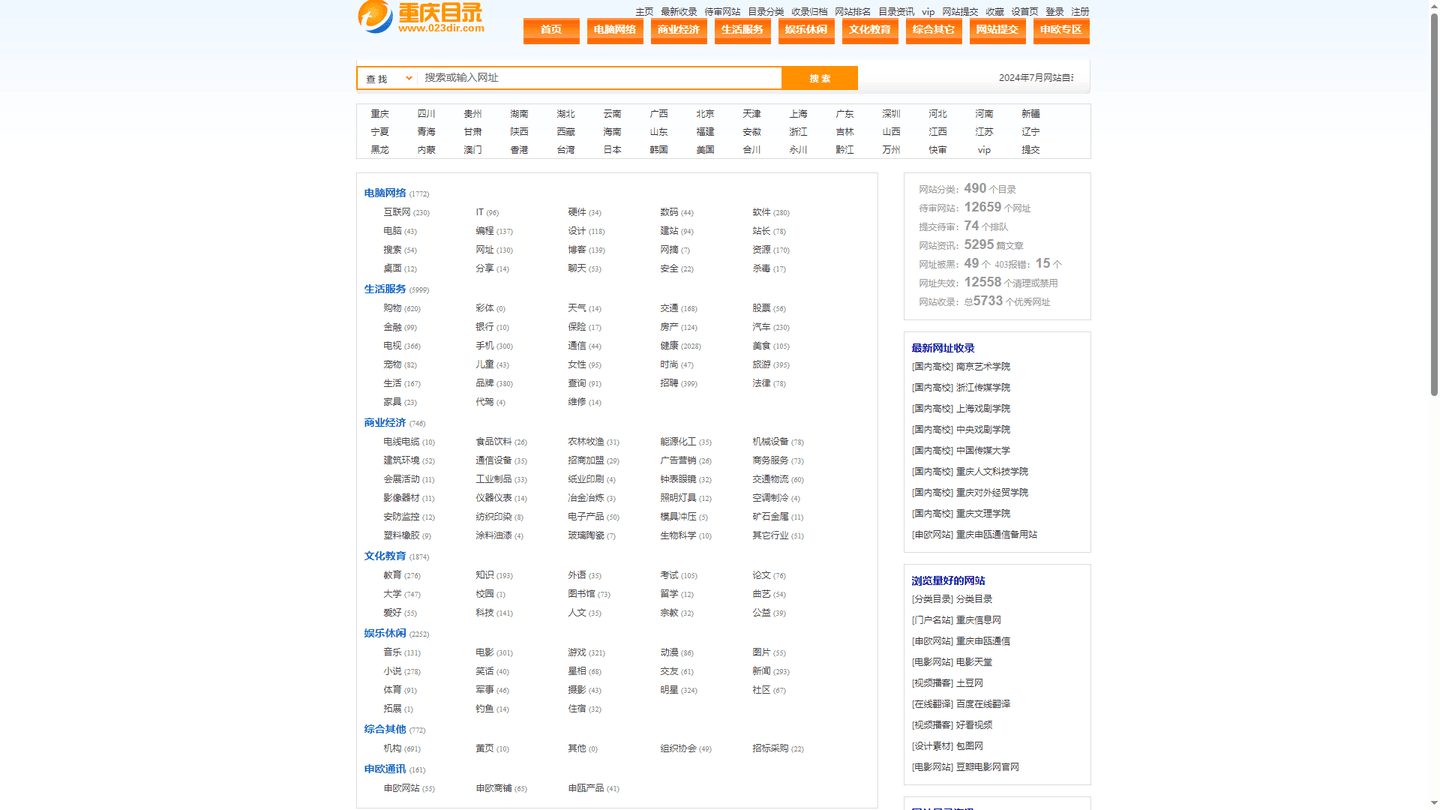Open the 健康 subcategory
1440x810 pixels.
click(669, 346)
